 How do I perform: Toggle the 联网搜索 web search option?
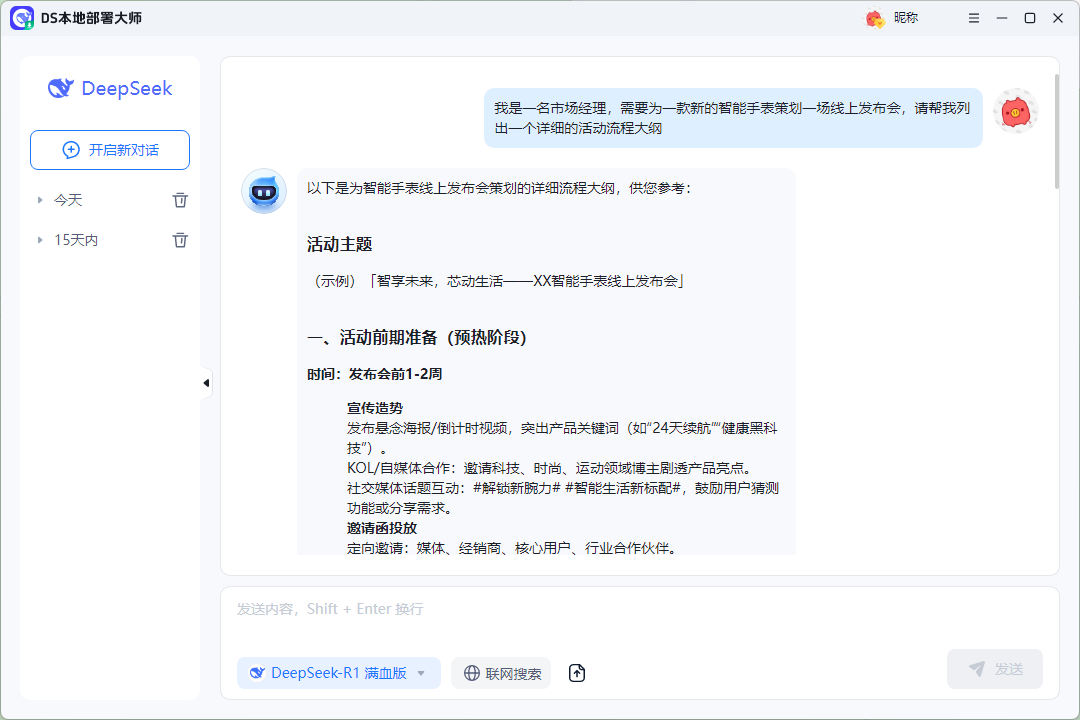[500, 673]
